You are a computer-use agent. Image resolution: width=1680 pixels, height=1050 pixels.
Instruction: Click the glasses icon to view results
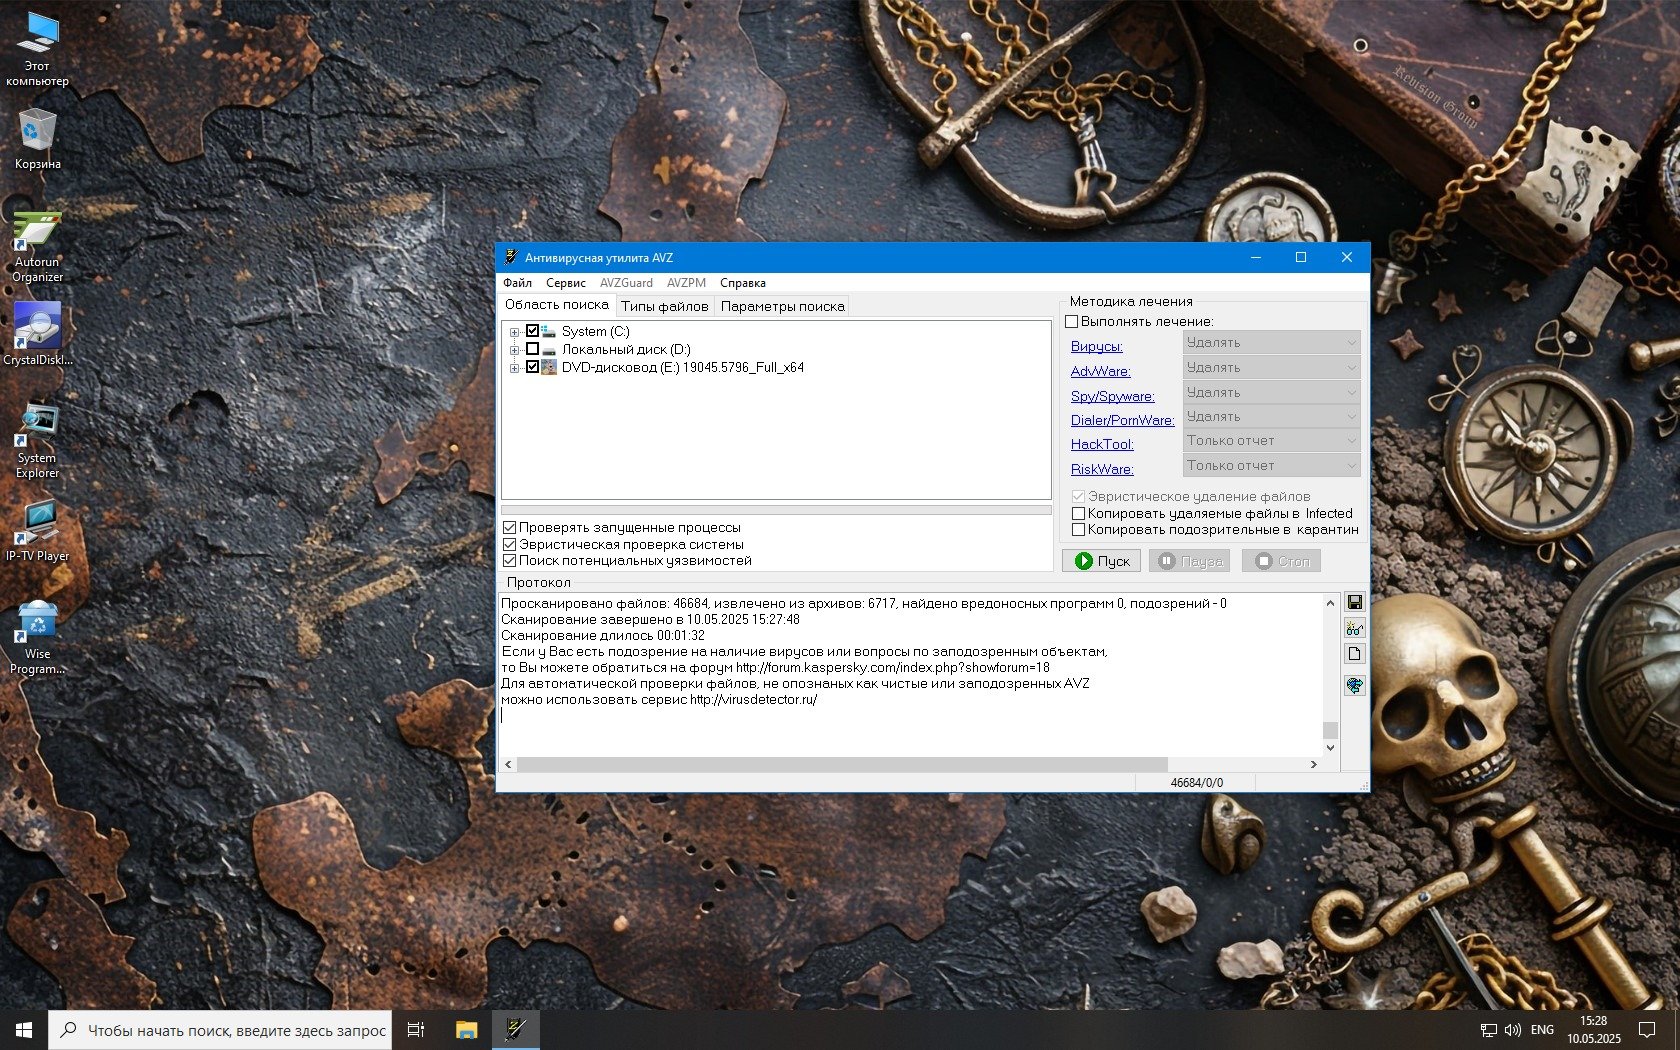pos(1354,628)
